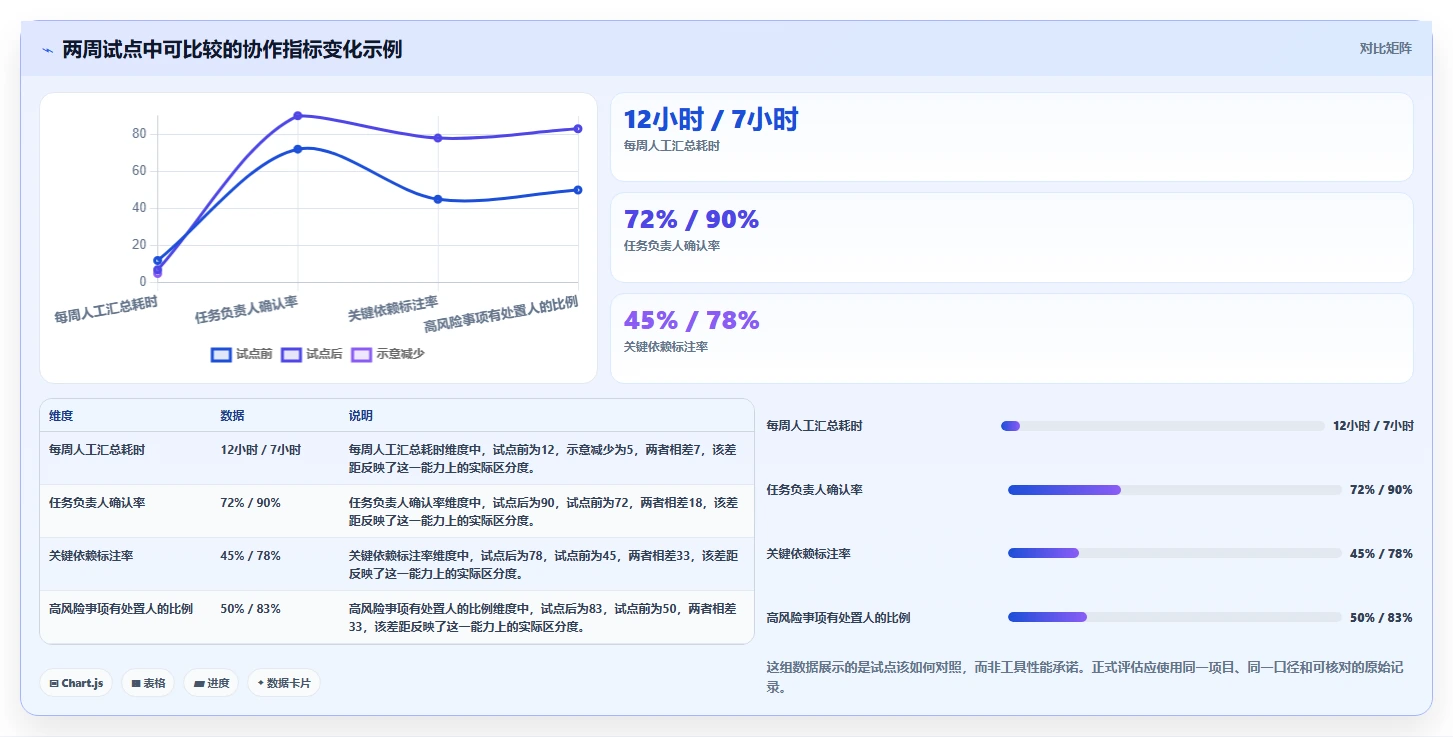Select the 12小时 / 7小时 stat card

click(1011, 137)
